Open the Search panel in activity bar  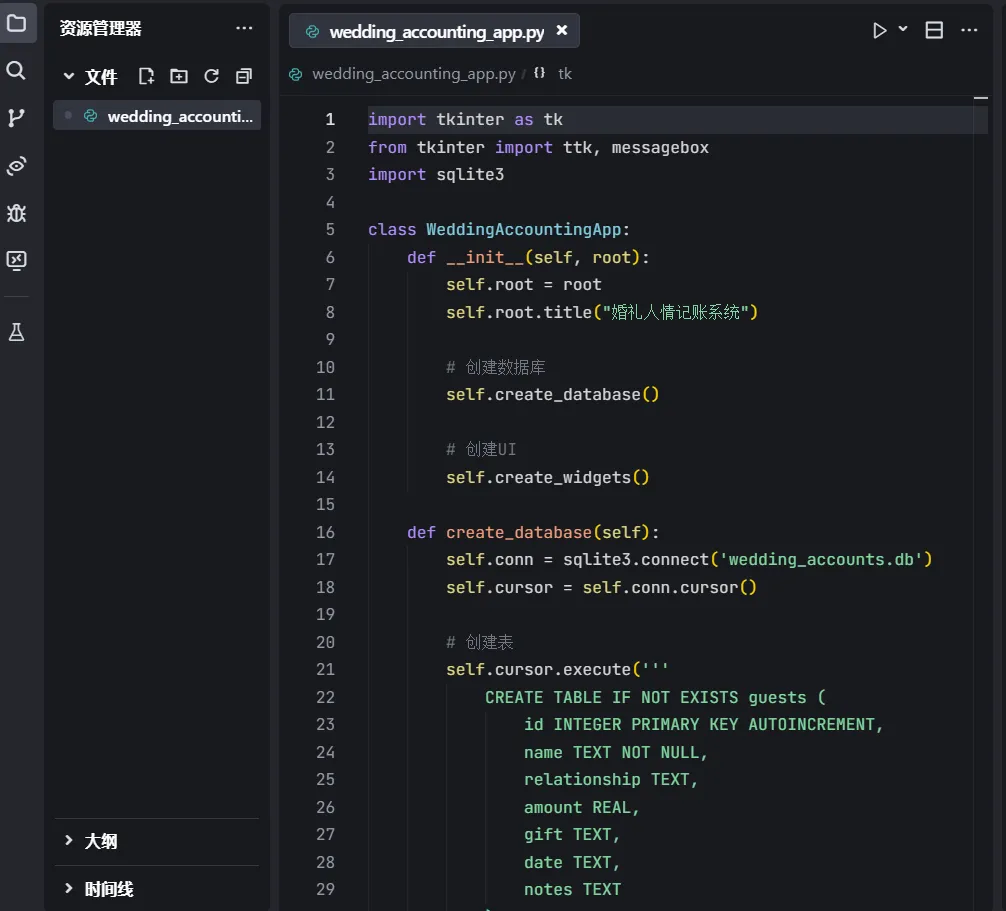coord(16,70)
